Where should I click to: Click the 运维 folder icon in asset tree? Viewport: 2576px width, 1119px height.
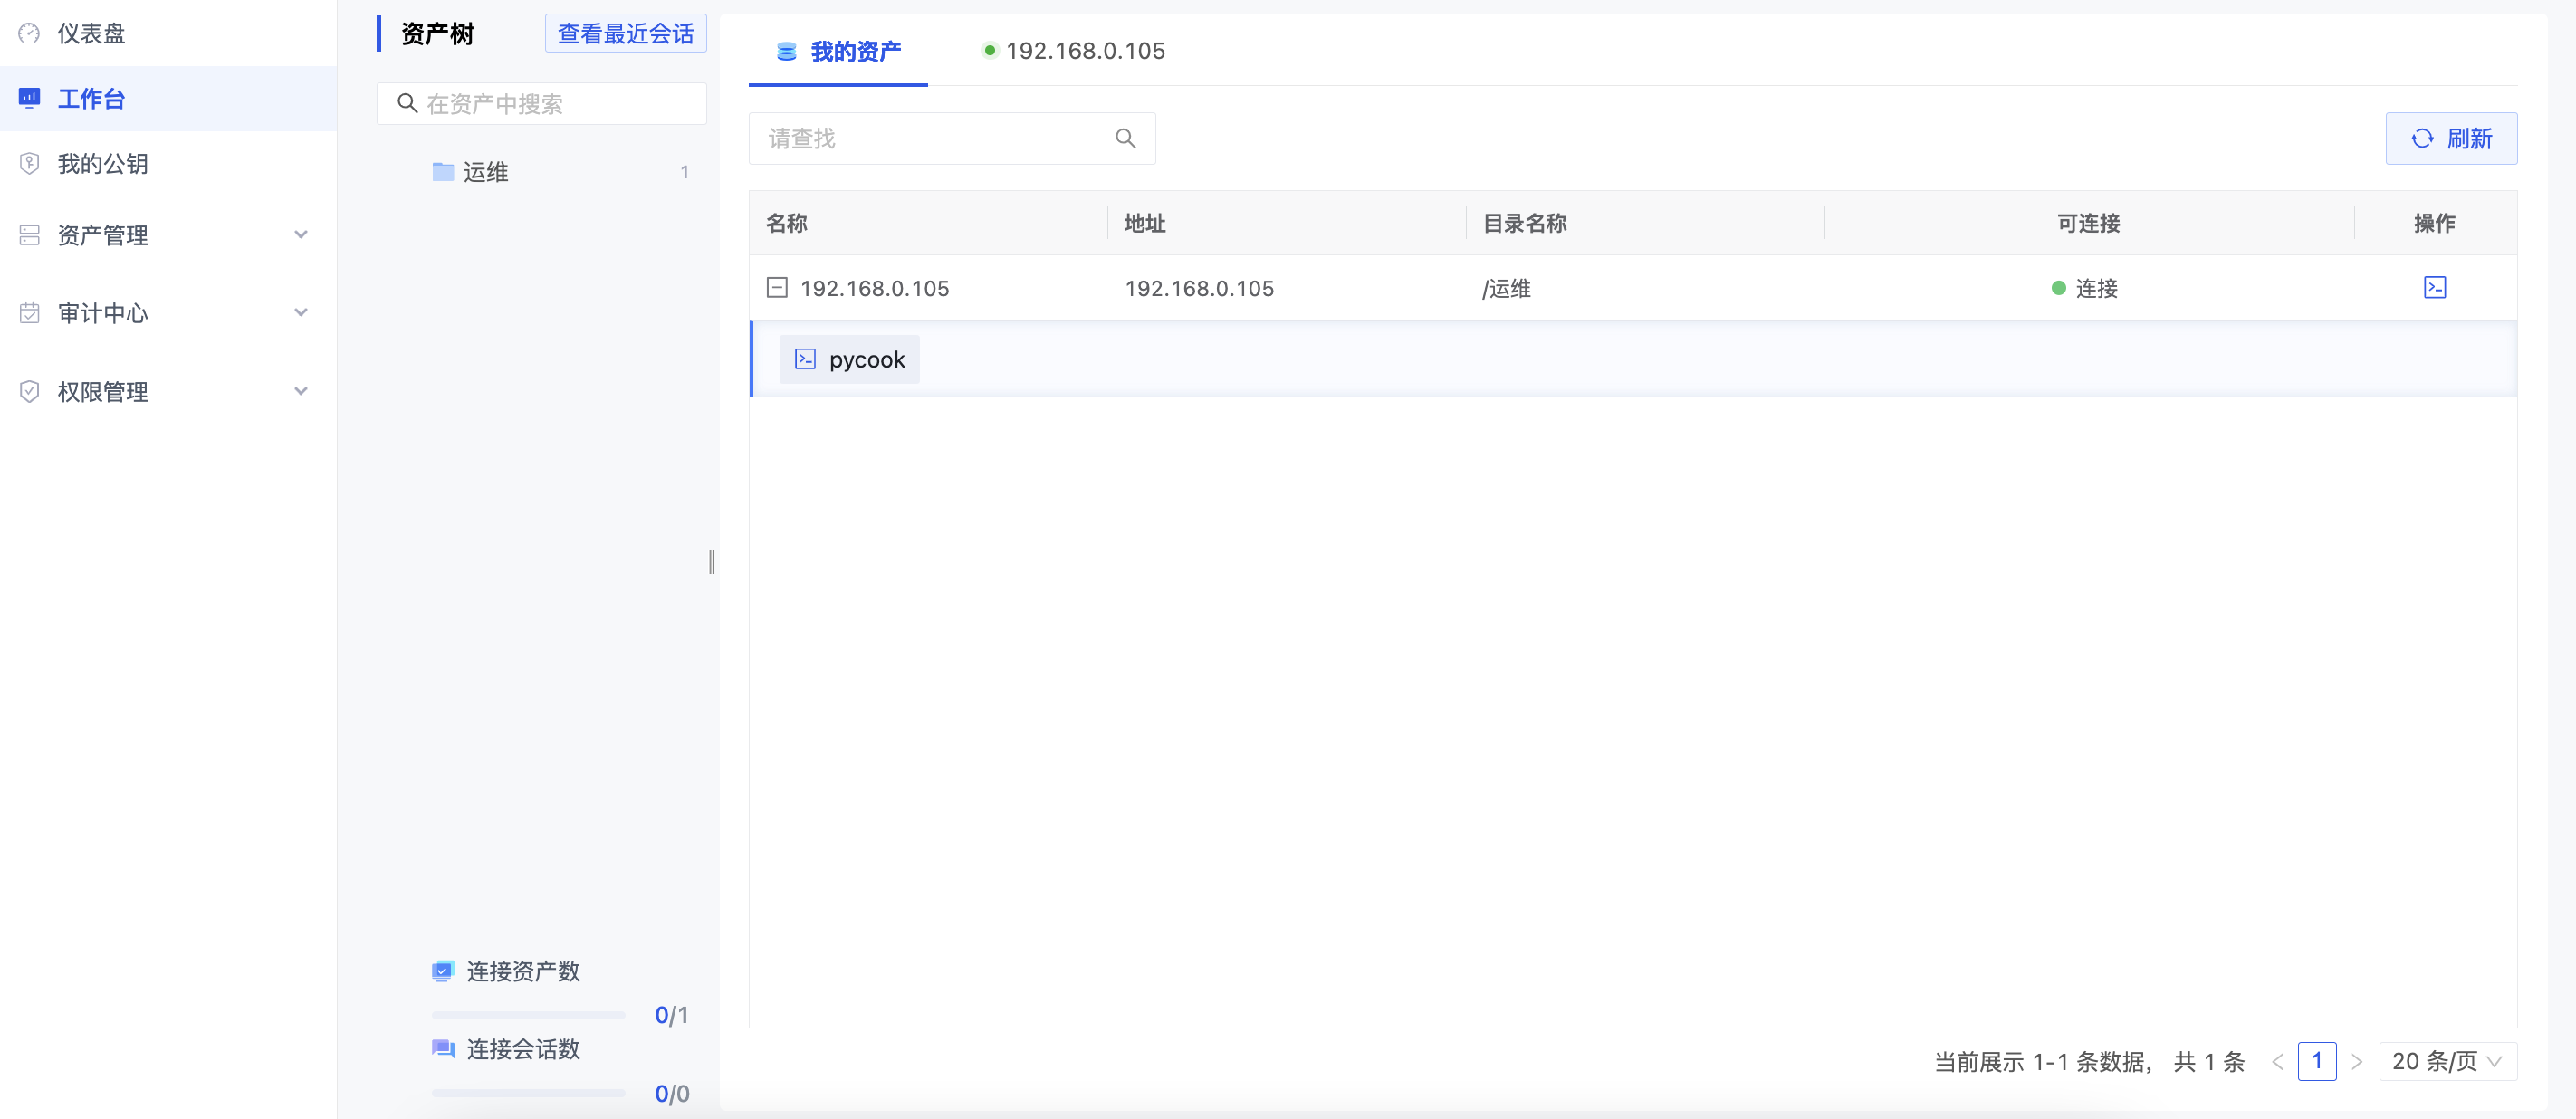pyautogui.click(x=443, y=172)
